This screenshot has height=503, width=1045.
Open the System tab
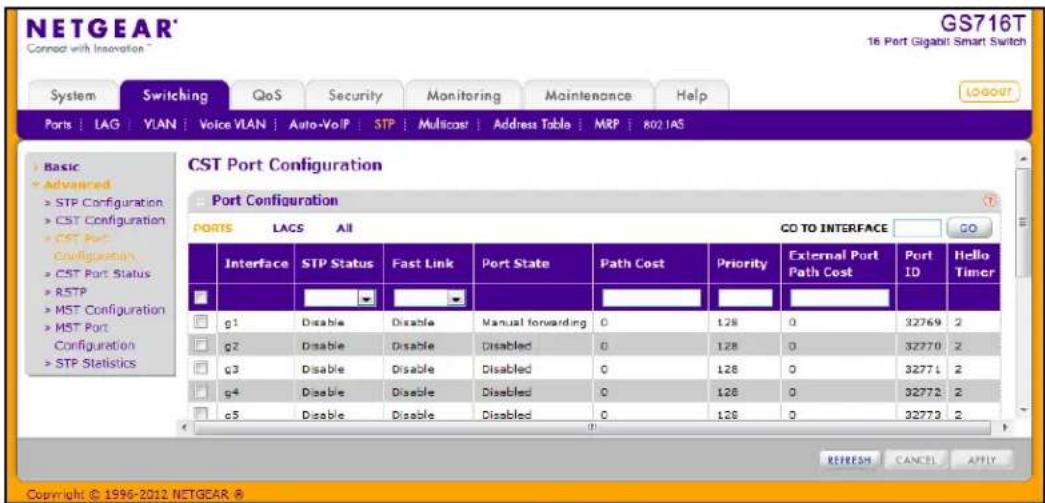tap(74, 95)
